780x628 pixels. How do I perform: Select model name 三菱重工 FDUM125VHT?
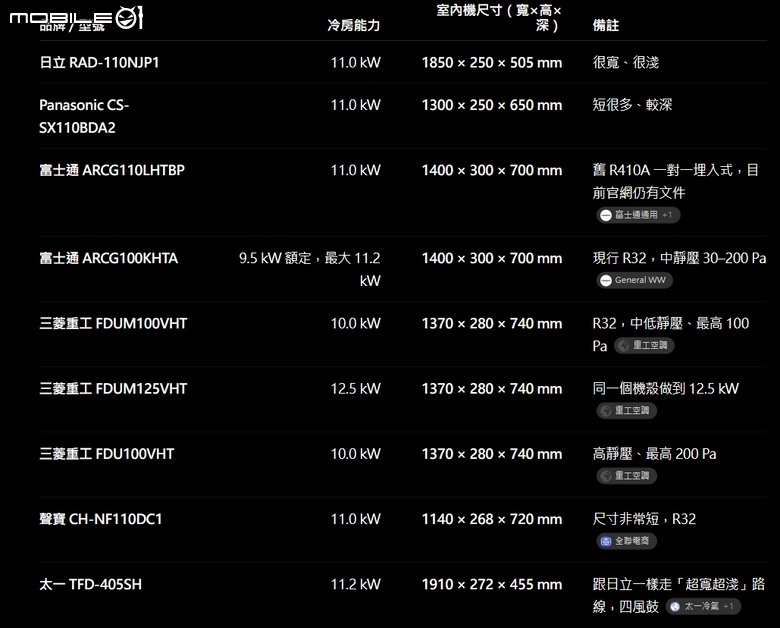pyautogui.click(x=113, y=389)
